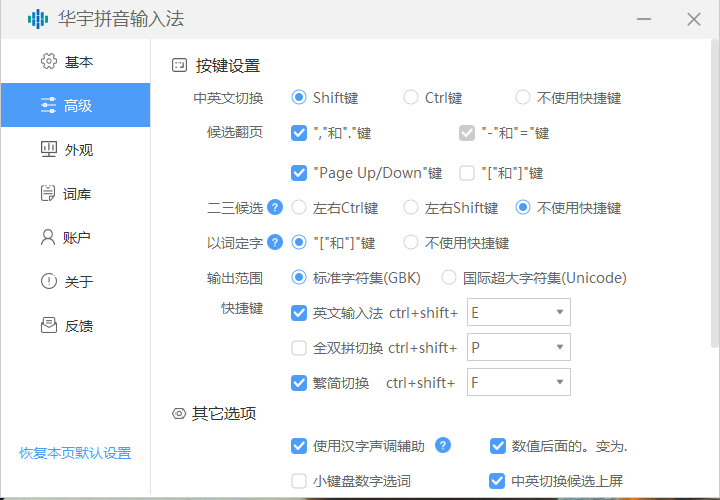Open the 繁简切换 key dropdown showing F

pos(519,383)
